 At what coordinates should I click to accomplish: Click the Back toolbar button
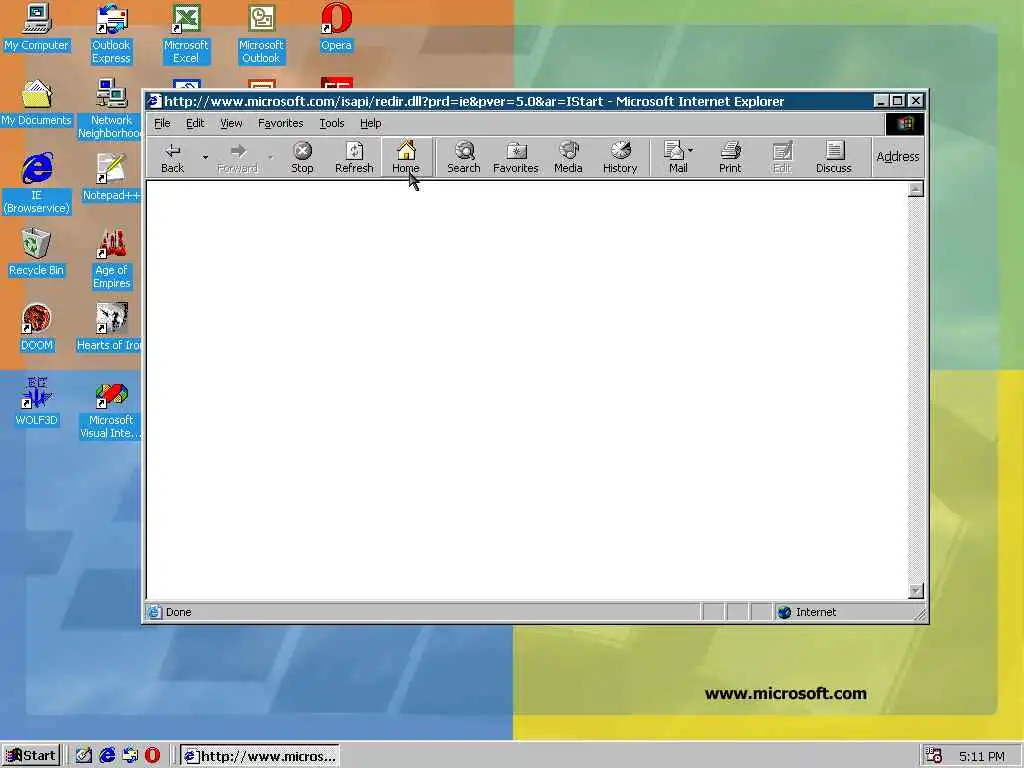(172, 157)
